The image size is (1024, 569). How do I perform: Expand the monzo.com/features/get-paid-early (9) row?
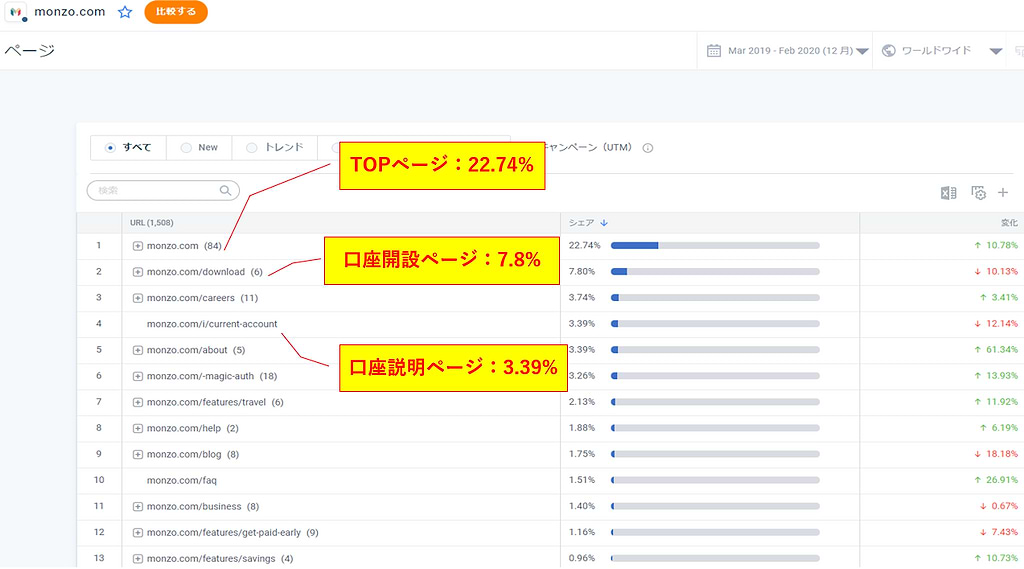click(x=138, y=532)
